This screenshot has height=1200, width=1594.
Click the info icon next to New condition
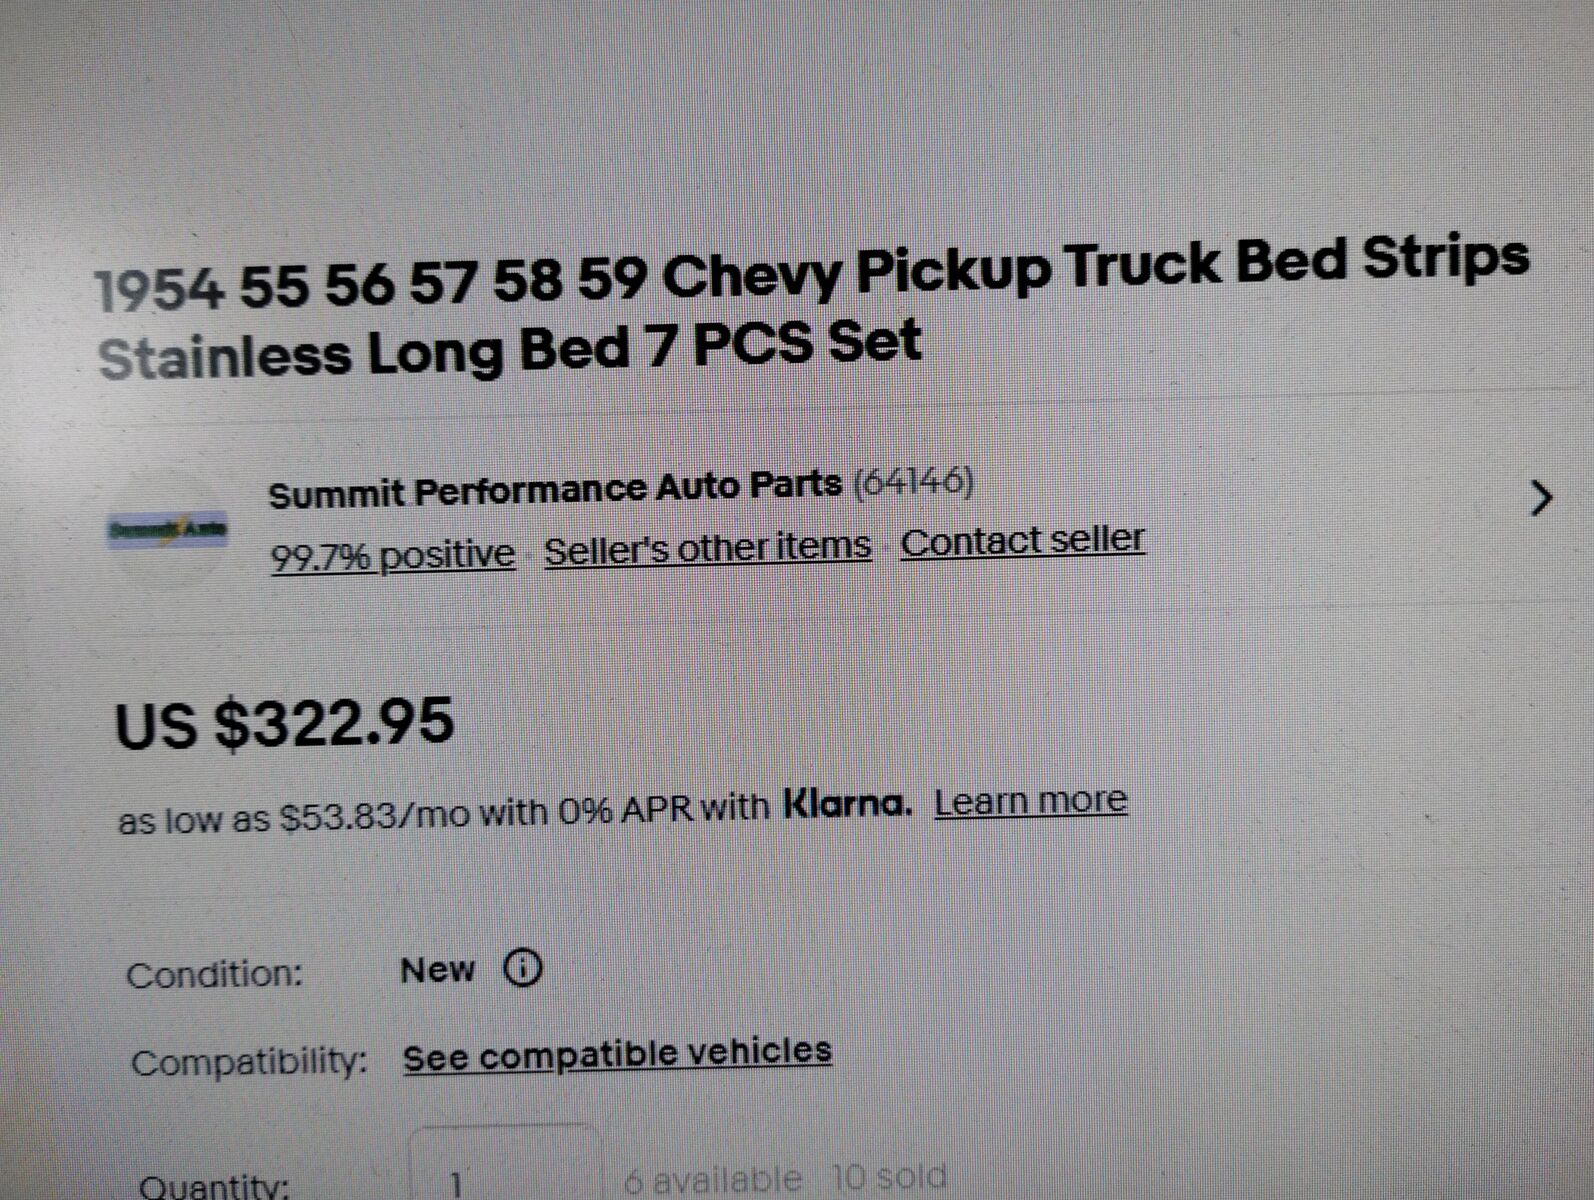coord(523,968)
